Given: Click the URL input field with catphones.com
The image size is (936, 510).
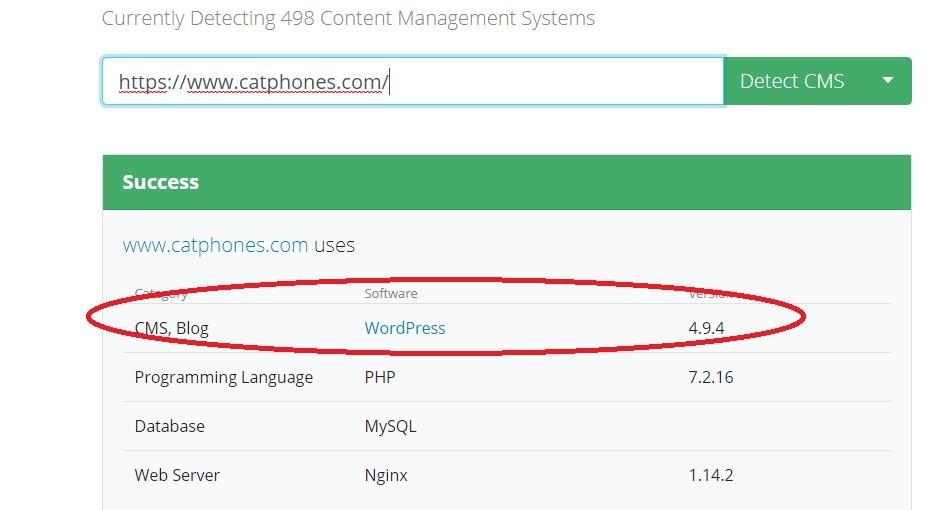Looking at the screenshot, I should [x=412, y=81].
